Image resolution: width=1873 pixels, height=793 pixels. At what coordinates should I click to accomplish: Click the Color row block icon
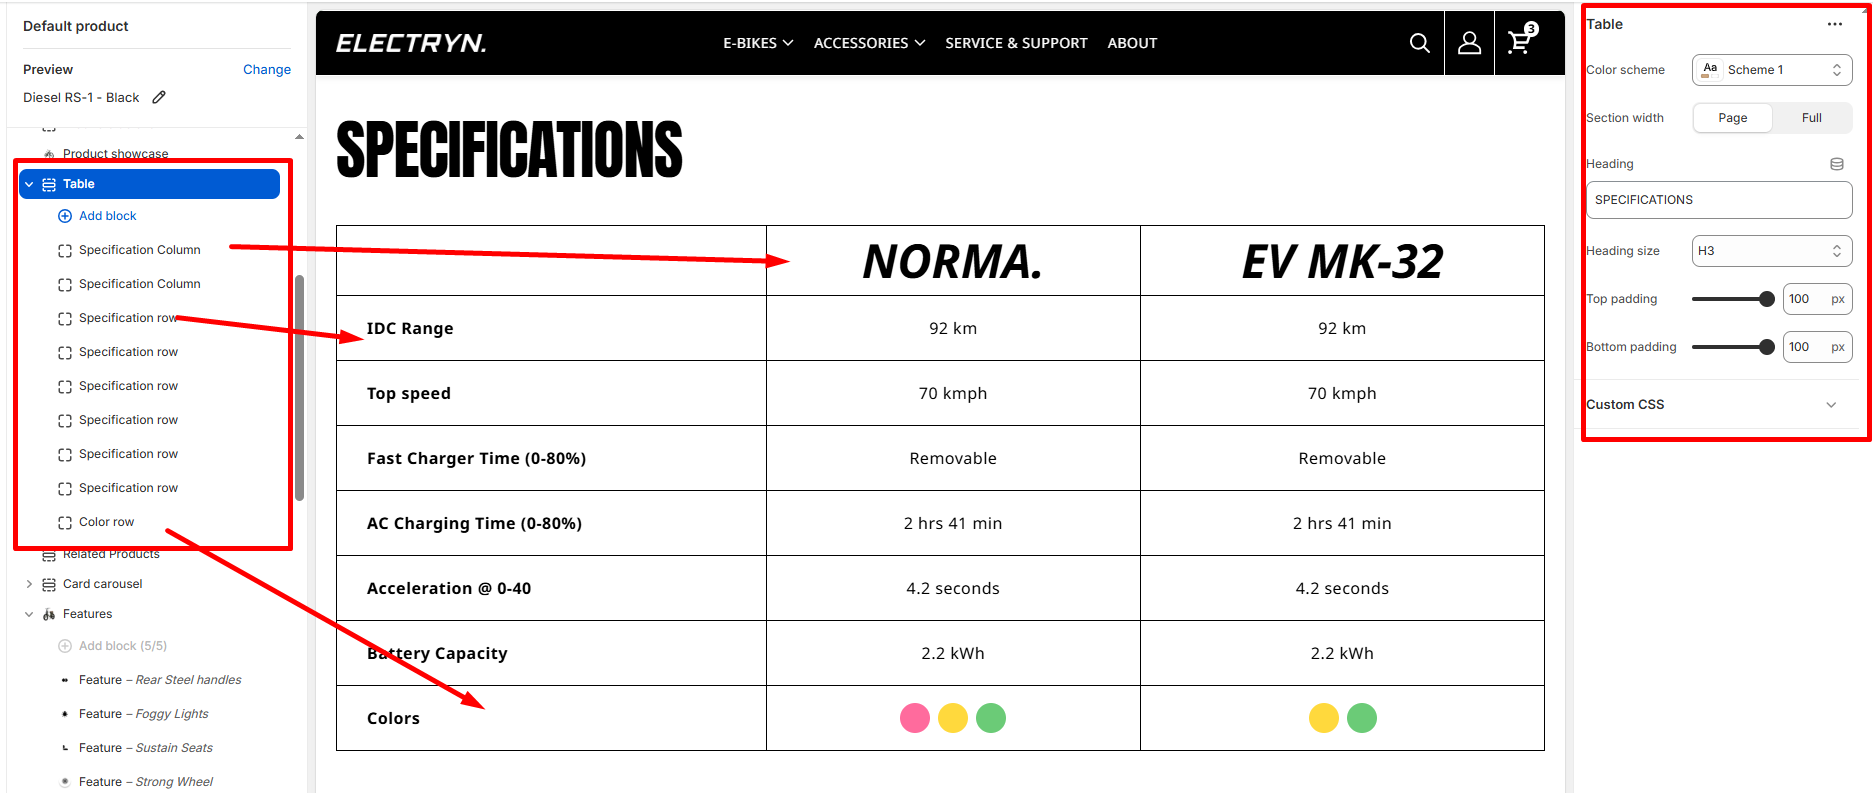(65, 522)
